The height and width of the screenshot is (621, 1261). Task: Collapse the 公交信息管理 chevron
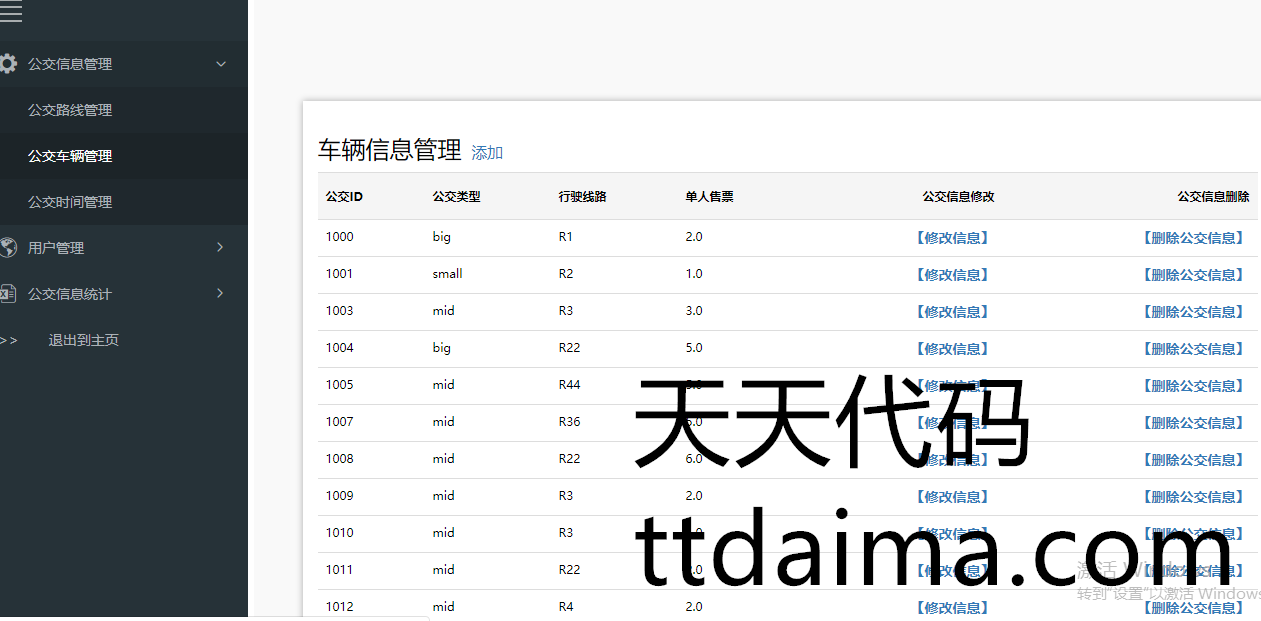[221, 64]
